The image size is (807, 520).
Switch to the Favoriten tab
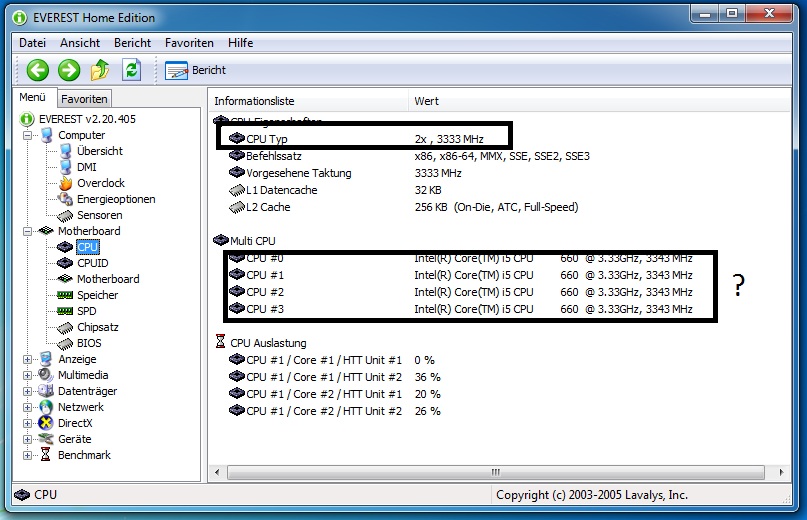pos(84,99)
